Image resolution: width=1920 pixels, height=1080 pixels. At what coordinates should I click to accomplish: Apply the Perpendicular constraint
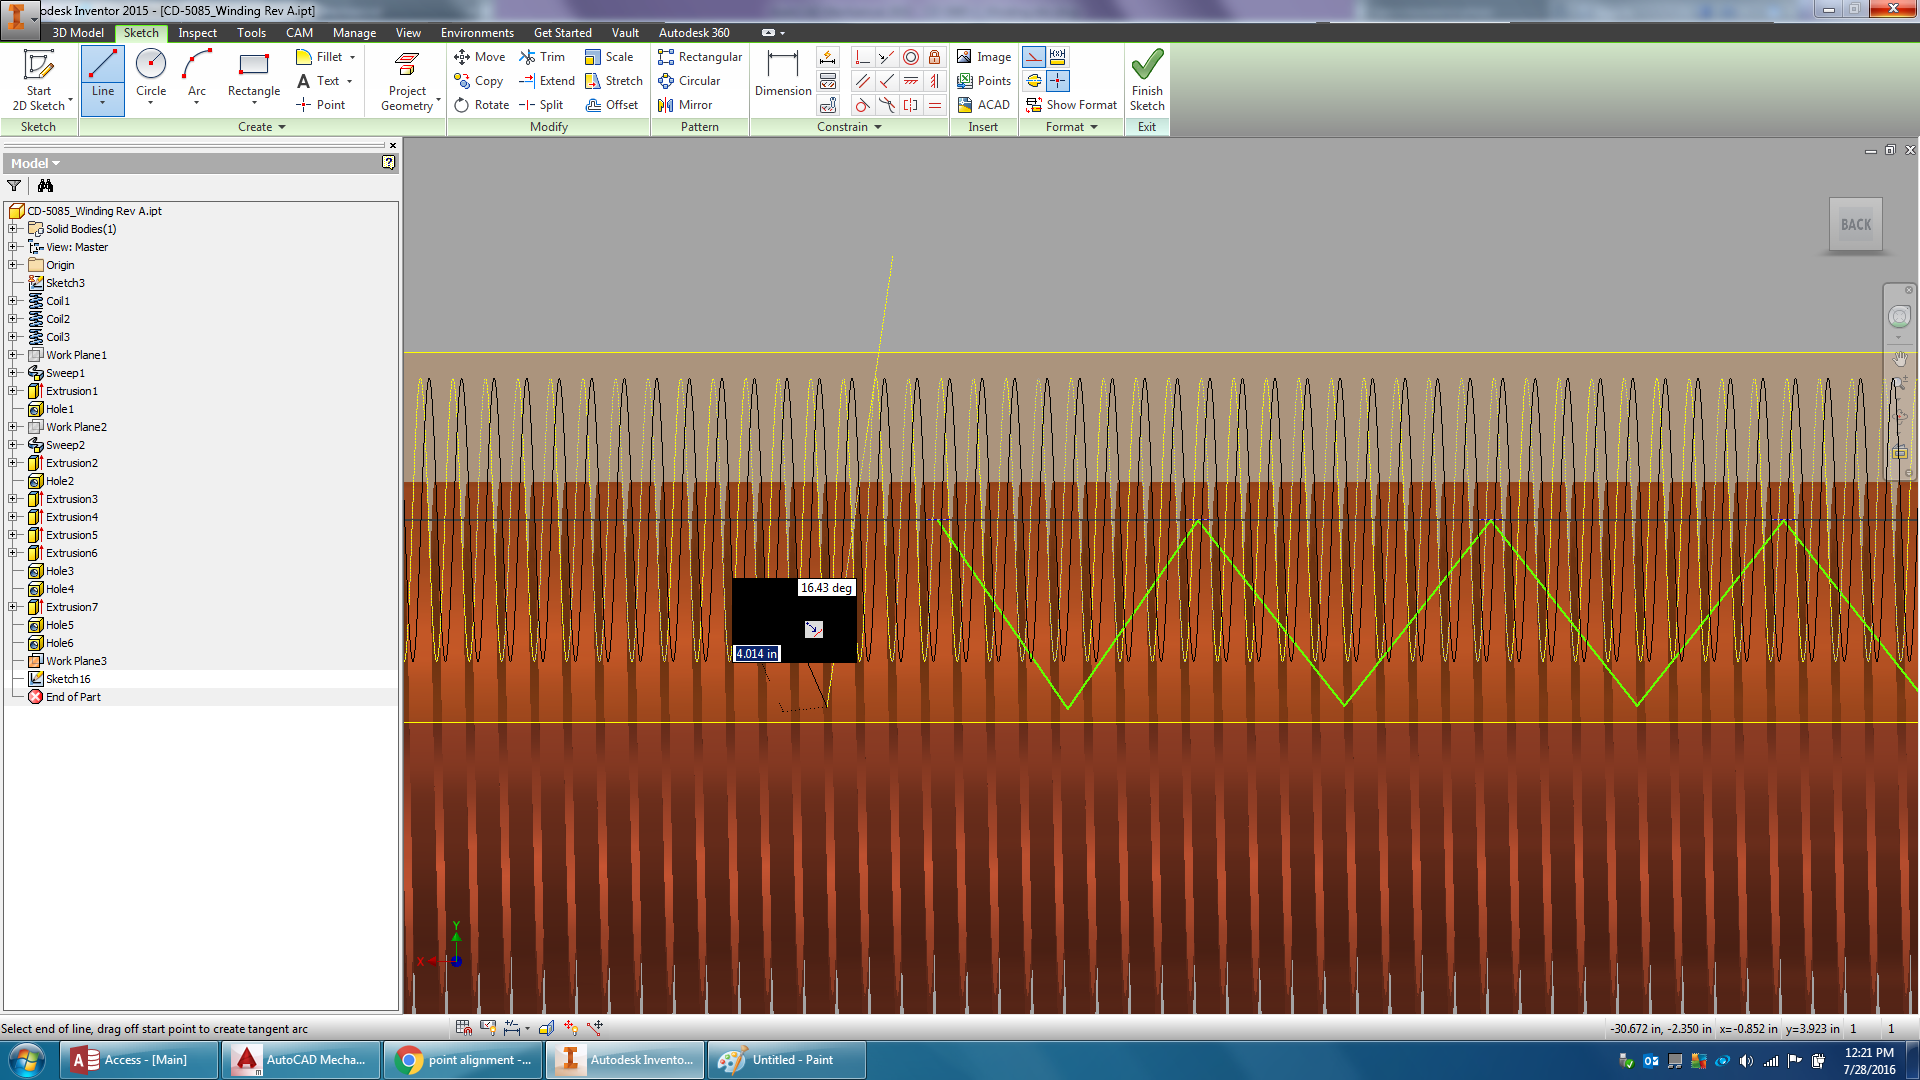pyautogui.click(x=861, y=57)
